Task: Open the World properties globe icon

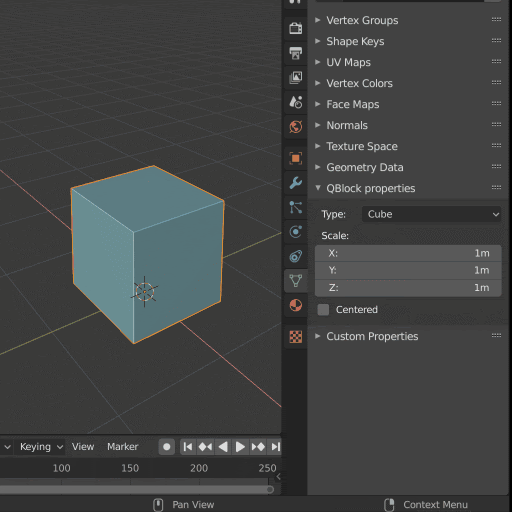Action: 296,127
